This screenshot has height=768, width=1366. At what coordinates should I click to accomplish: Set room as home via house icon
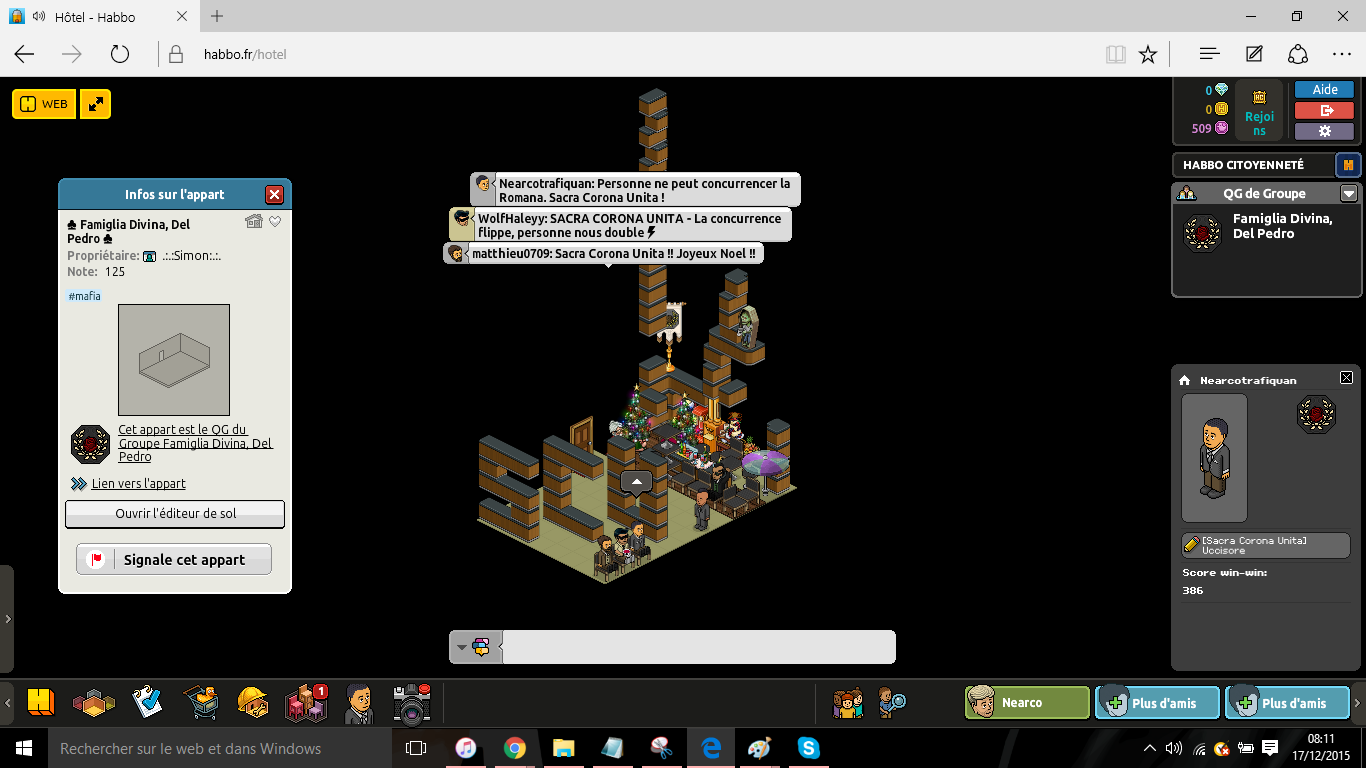tap(254, 222)
